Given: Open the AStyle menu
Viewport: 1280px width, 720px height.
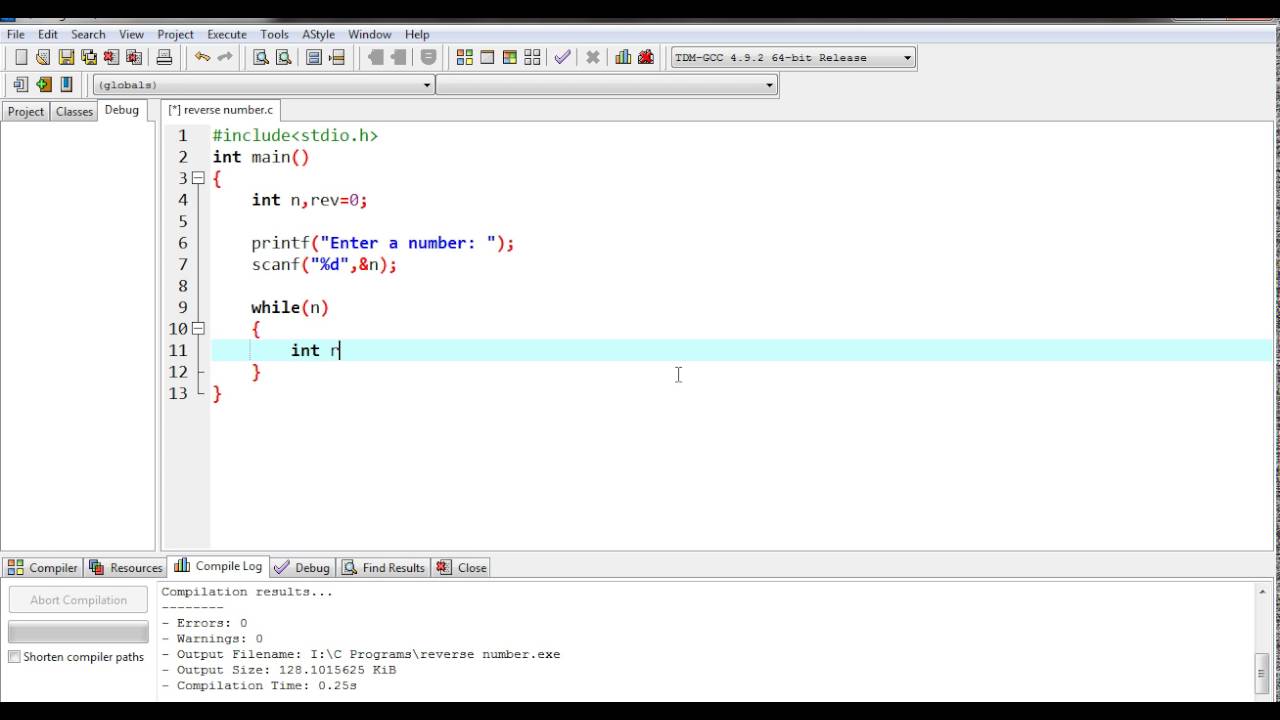Looking at the screenshot, I should [318, 34].
